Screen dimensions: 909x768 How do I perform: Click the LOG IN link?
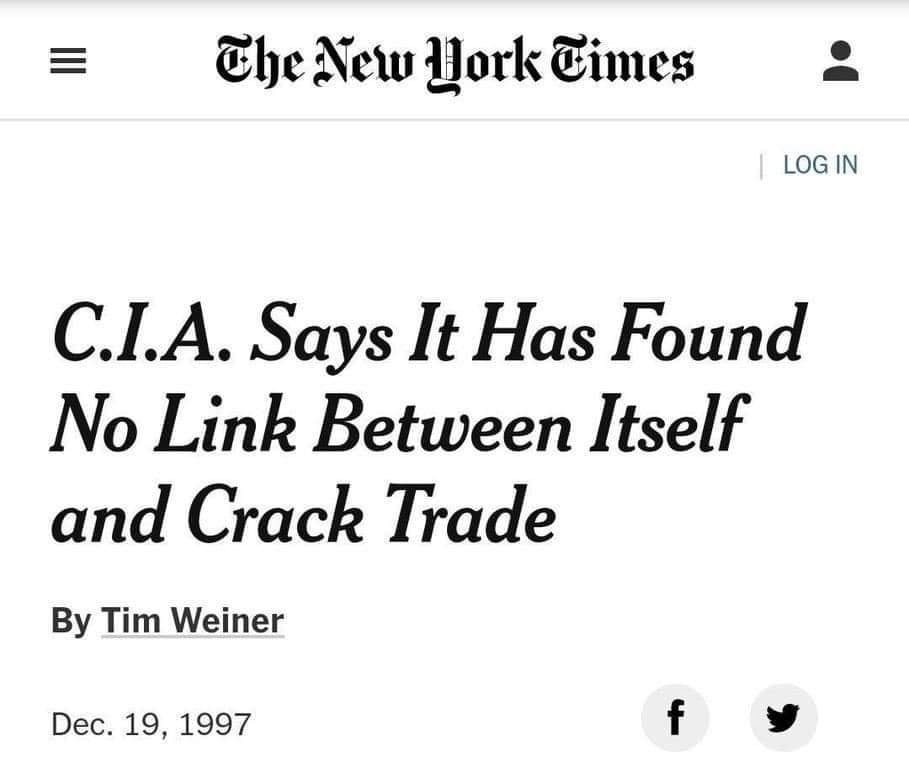point(819,165)
